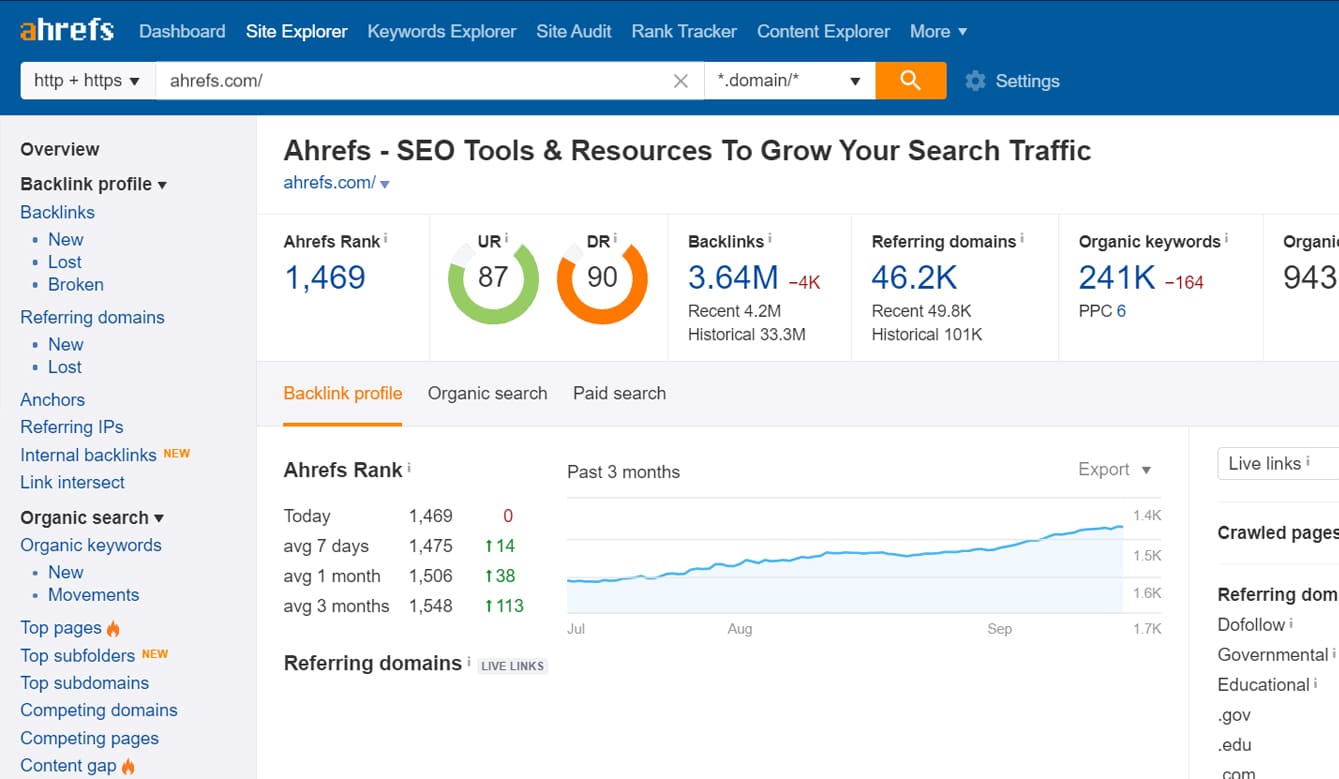The image size is (1339, 779).
Task: Open Organic keywords sidebar link
Action: point(91,545)
